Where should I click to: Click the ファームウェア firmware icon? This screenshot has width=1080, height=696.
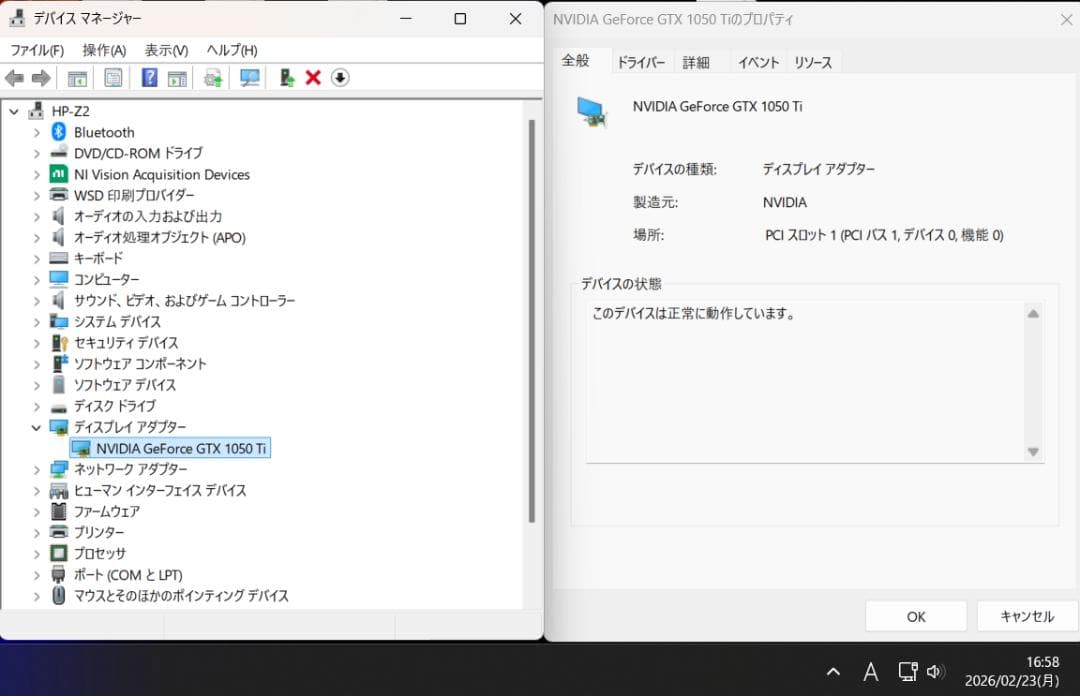pyautogui.click(x=59, y=511)
